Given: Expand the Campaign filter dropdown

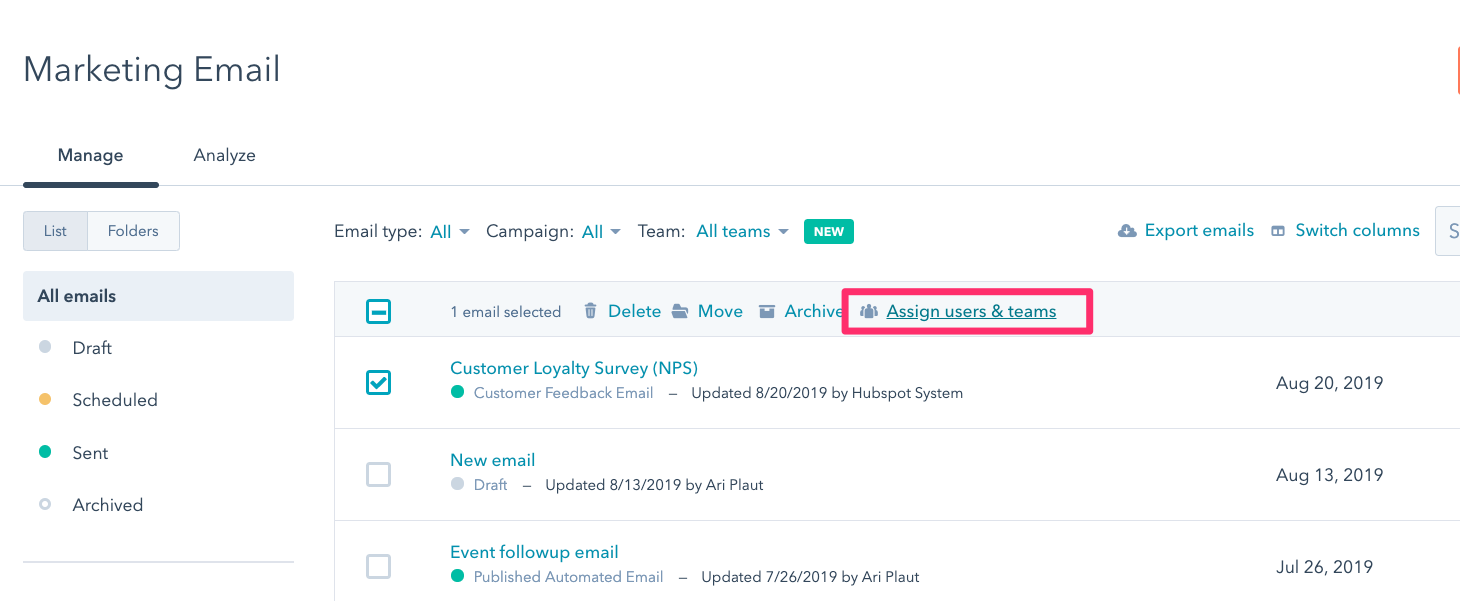Looking at the screenshot, I should [x=602, y=232].
